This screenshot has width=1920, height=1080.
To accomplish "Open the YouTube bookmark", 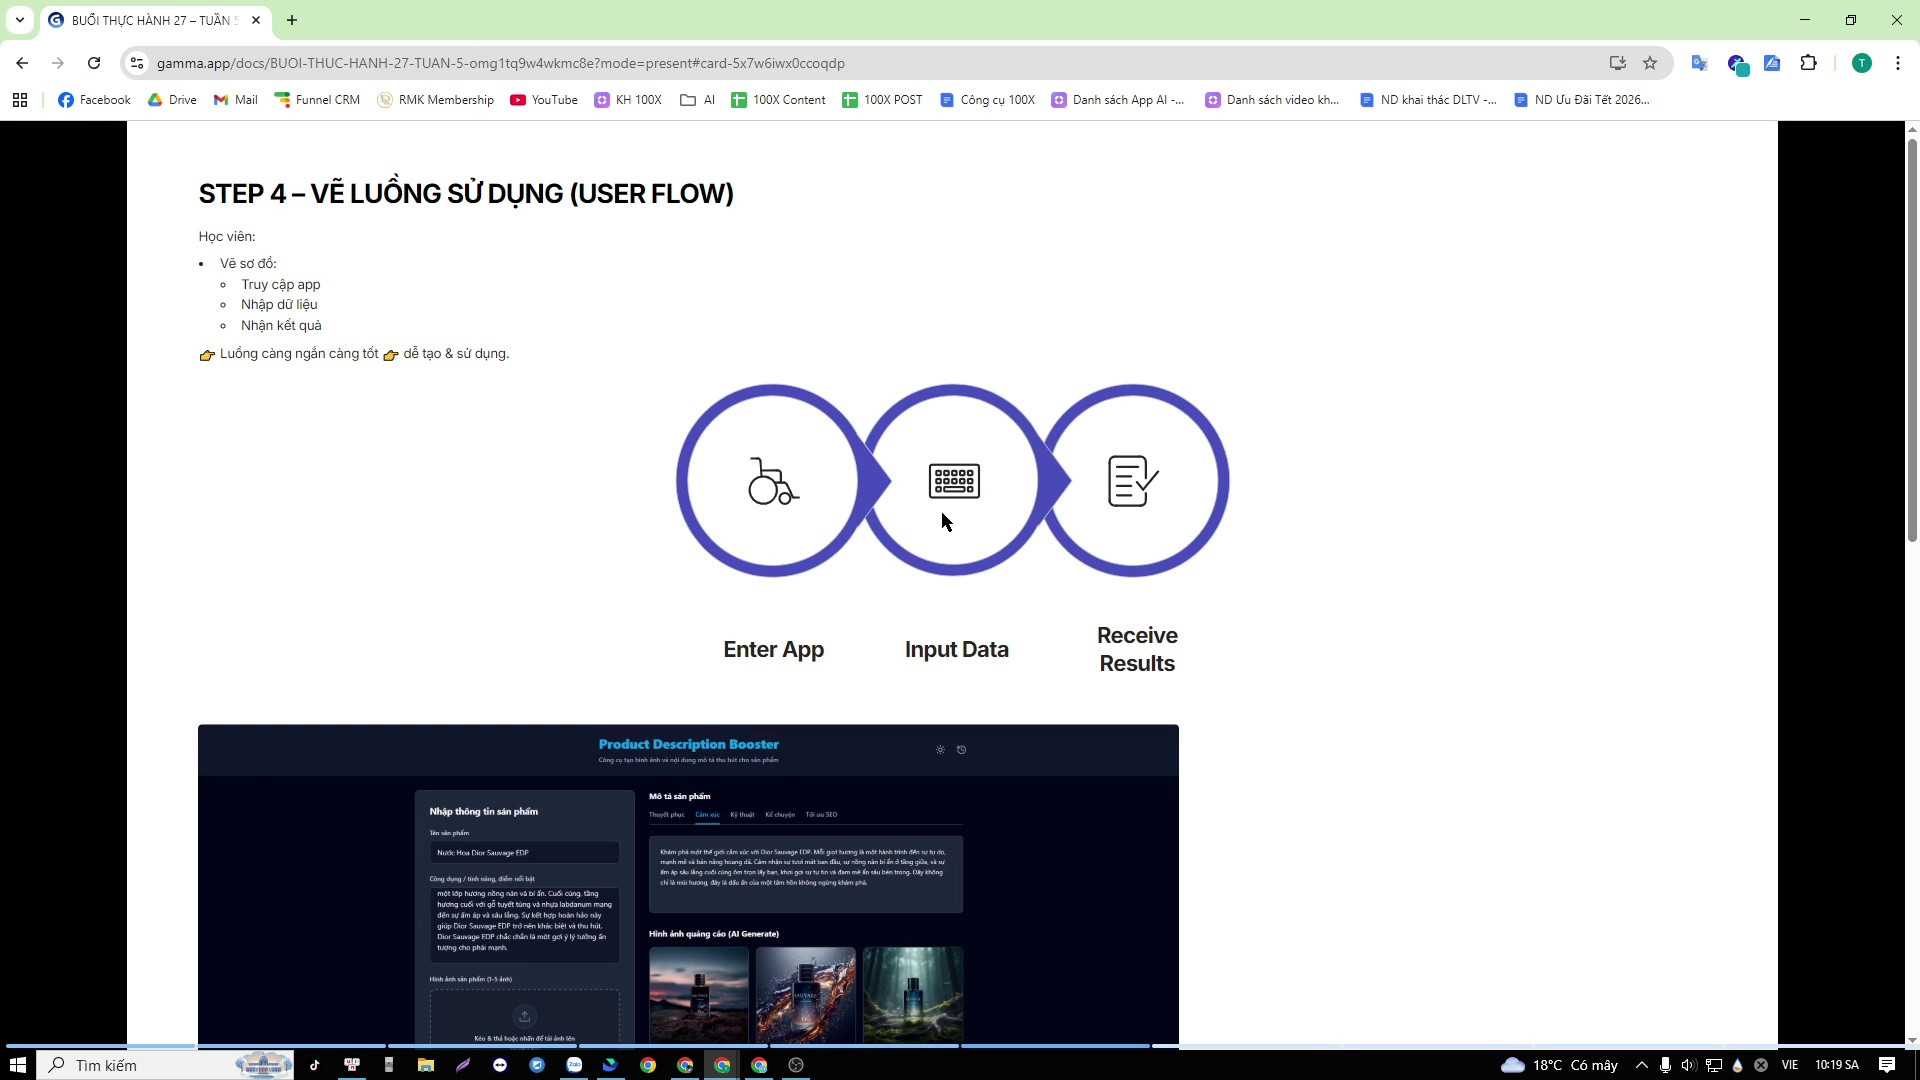I will click(x=544, y=100).
